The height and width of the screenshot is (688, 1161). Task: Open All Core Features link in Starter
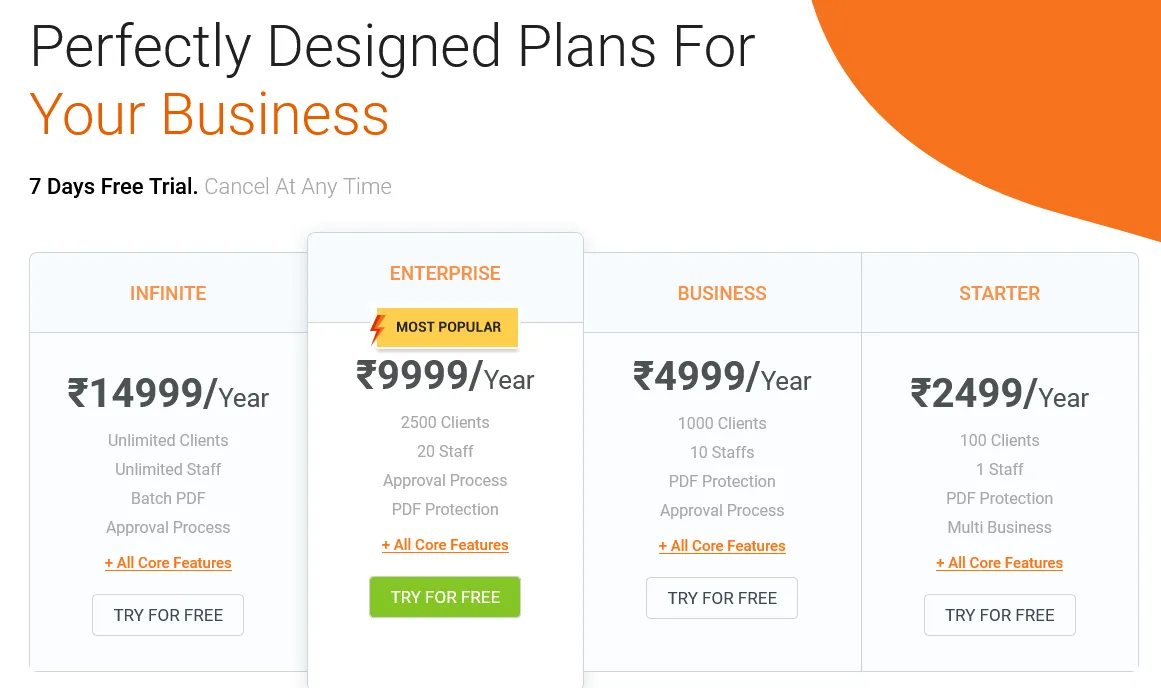[1000, 563]
